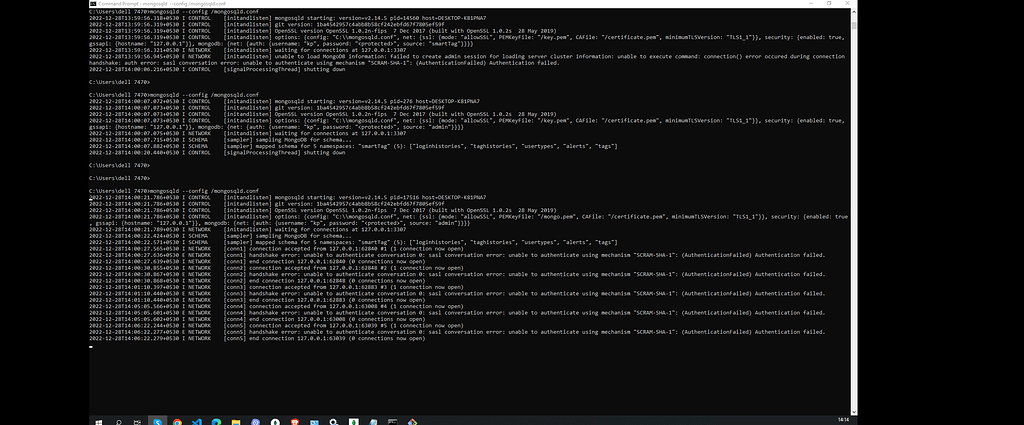
Task: Open Command Prompt title bar system menu icon
Action: click(92, 3)
